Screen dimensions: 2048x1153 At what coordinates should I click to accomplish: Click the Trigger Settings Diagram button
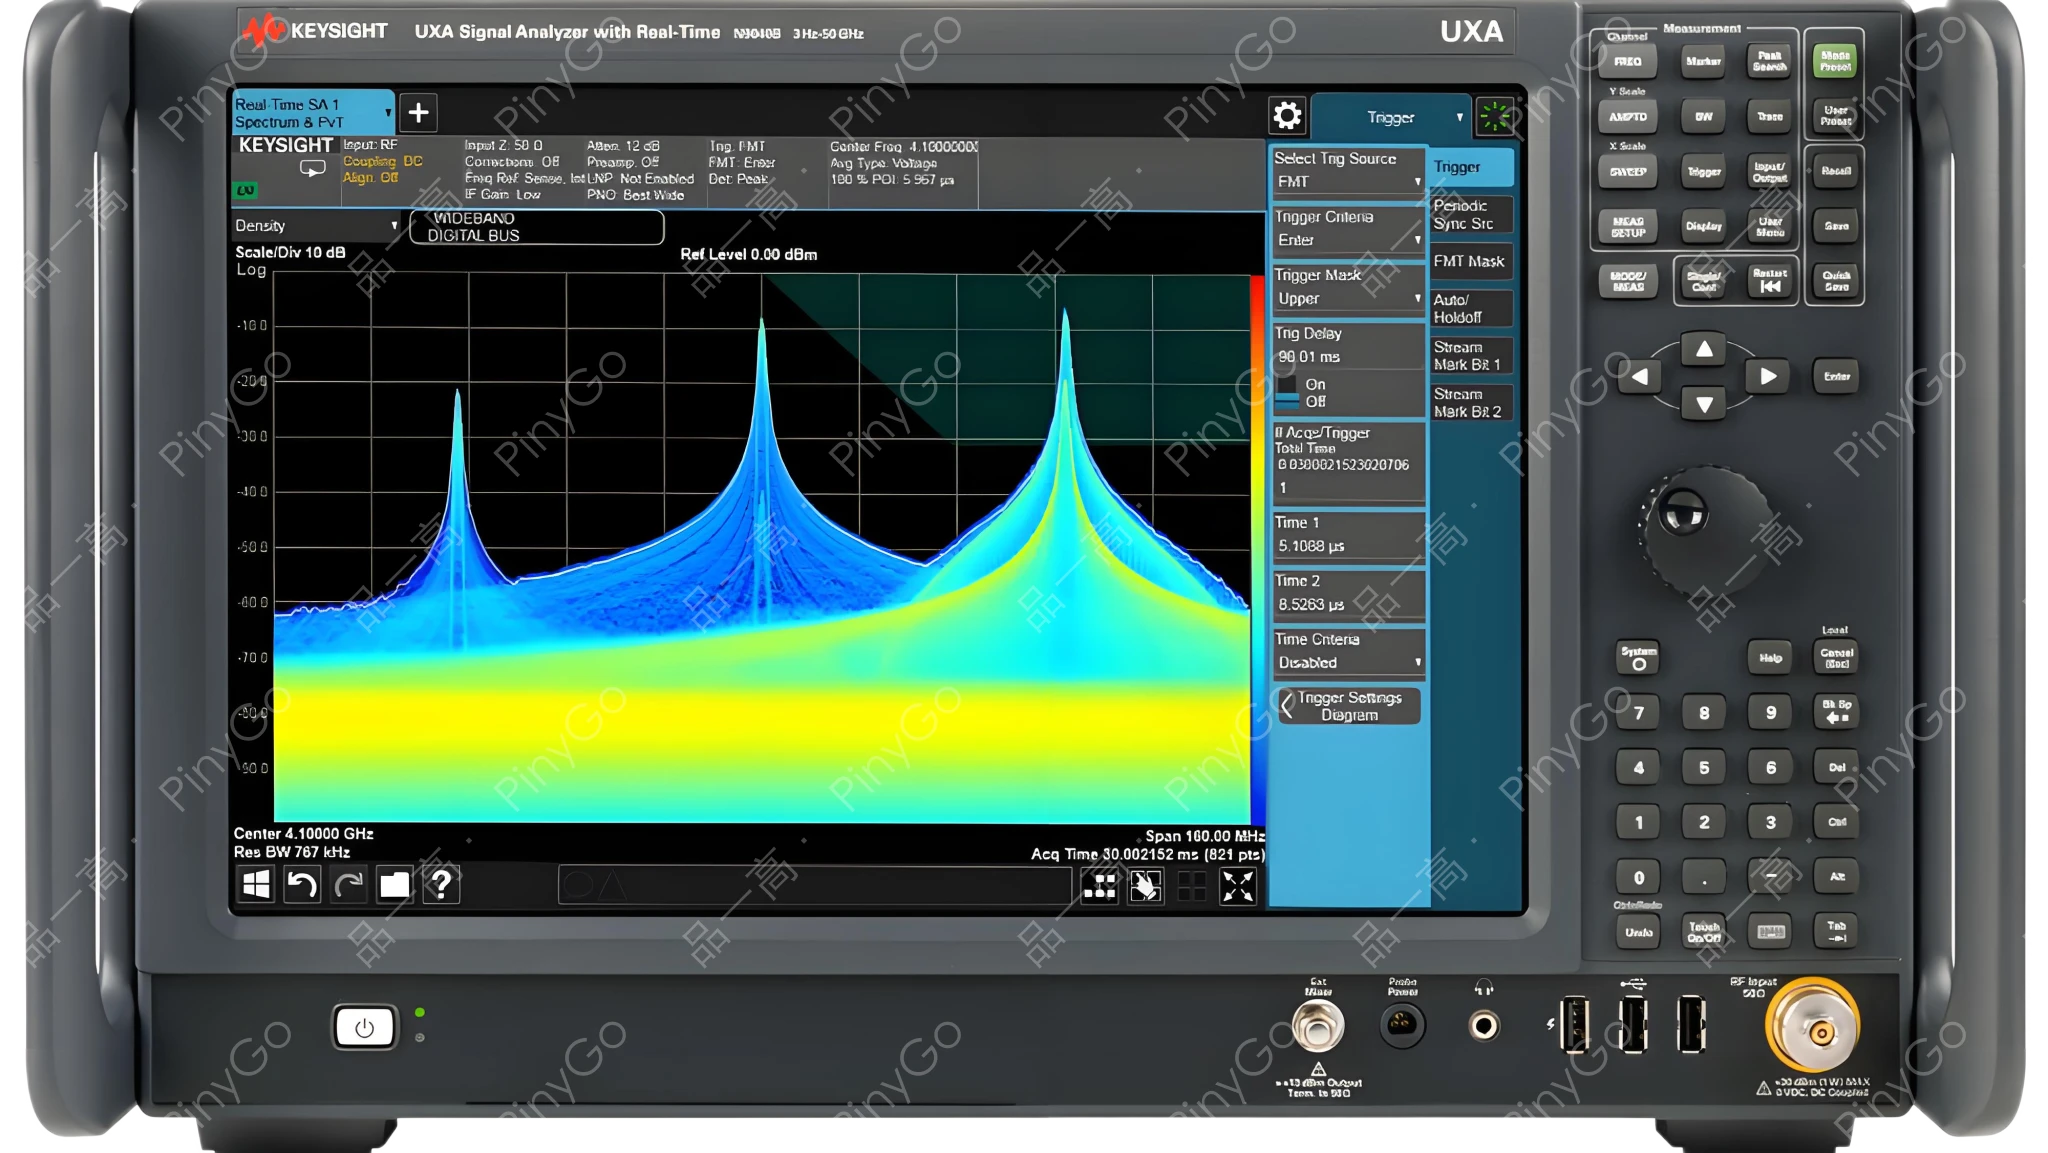point(1349,707)
